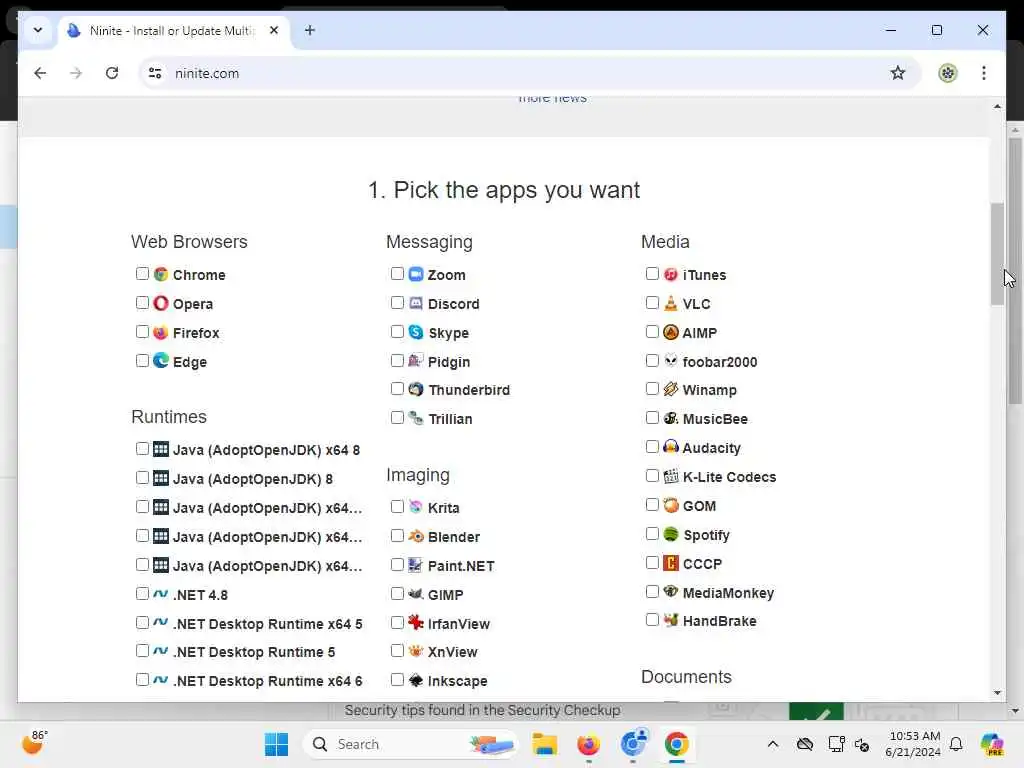Click the VLC traffic cone icon
1024x768 pixels.
671,303
